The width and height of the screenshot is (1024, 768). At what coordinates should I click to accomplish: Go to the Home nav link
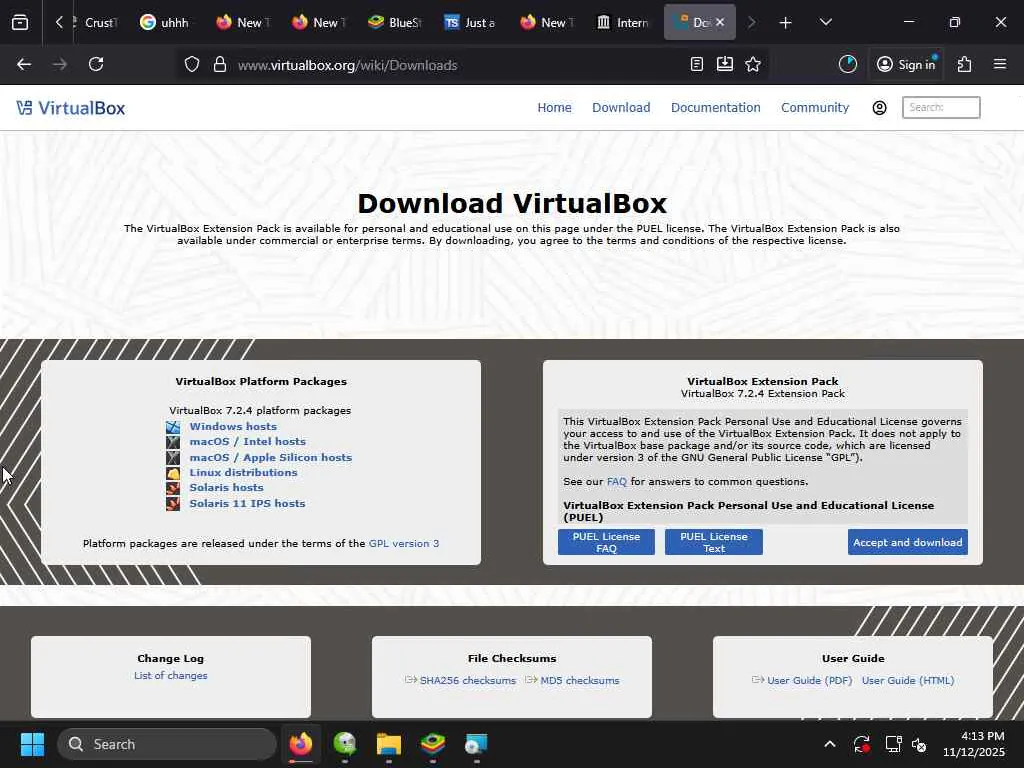(554, 108)
